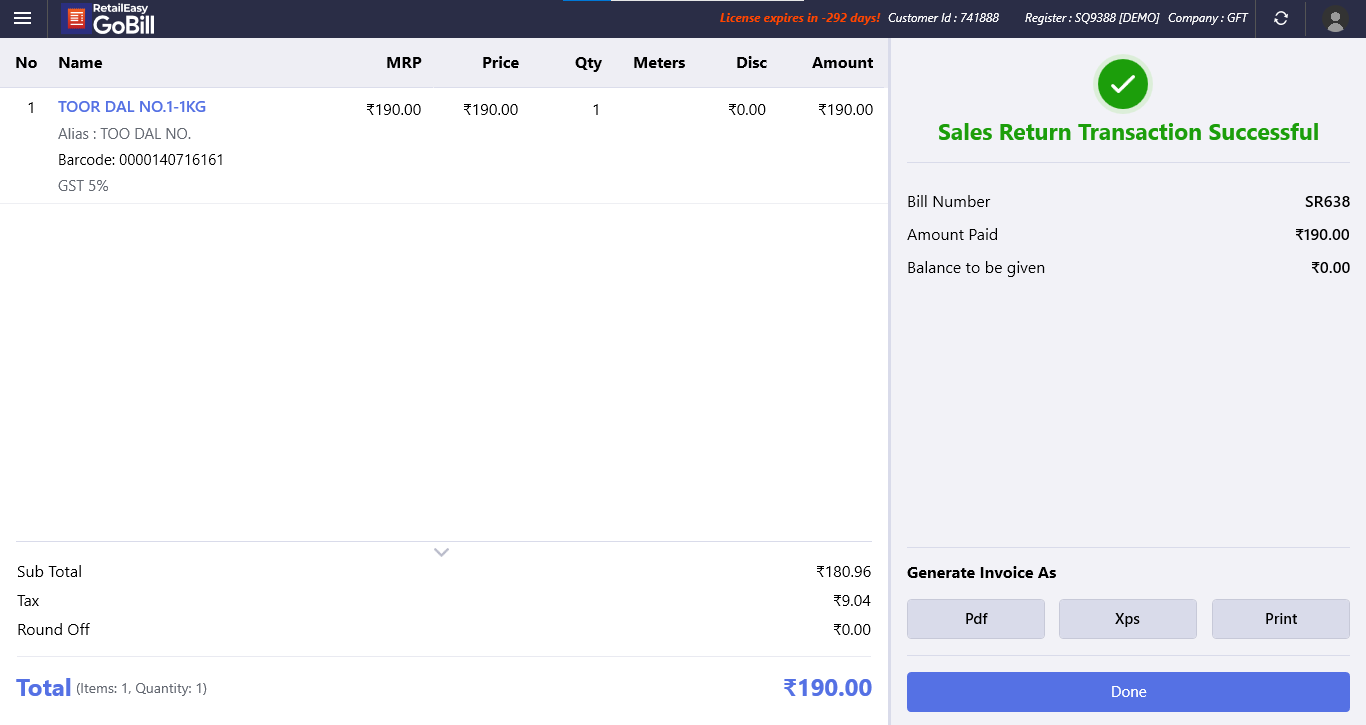Click the Amount column header
1366x725 pixels.
point(842,63)
